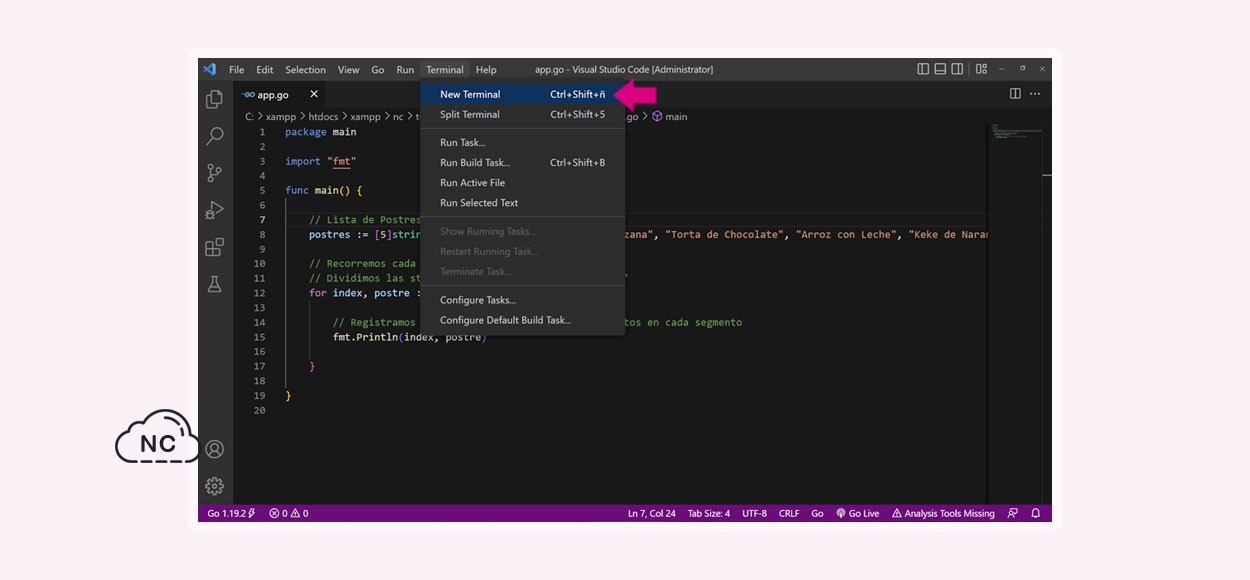Click line number 19 in gutter
The image size is (1250, 580).
click(260, 395)
